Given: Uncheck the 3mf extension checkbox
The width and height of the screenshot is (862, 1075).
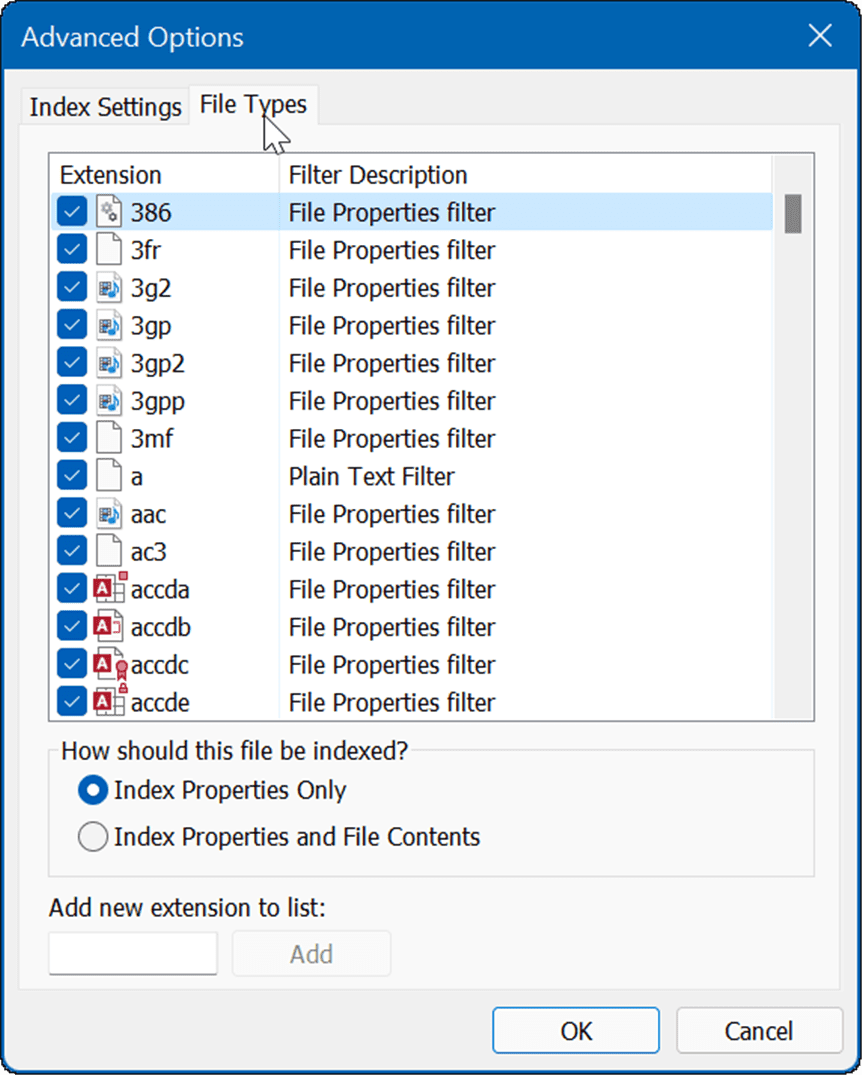Looking at the screenshot, I should pos(72,439).
